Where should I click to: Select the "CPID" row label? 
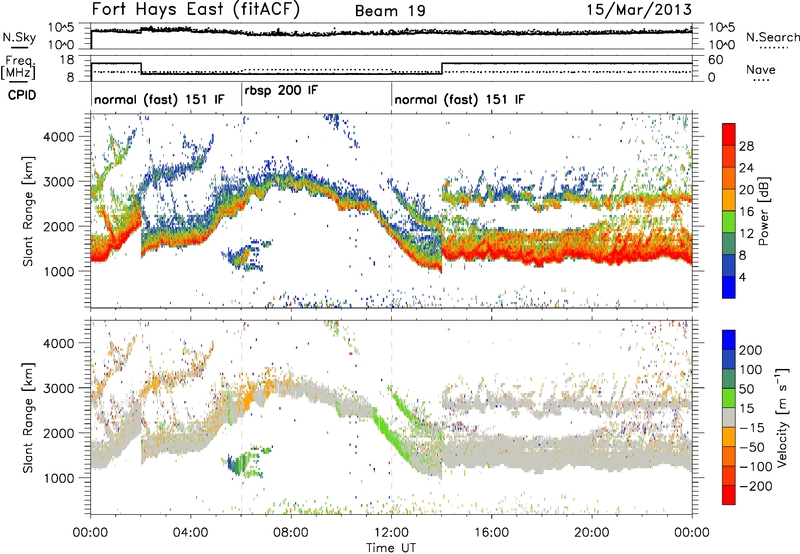22,95
